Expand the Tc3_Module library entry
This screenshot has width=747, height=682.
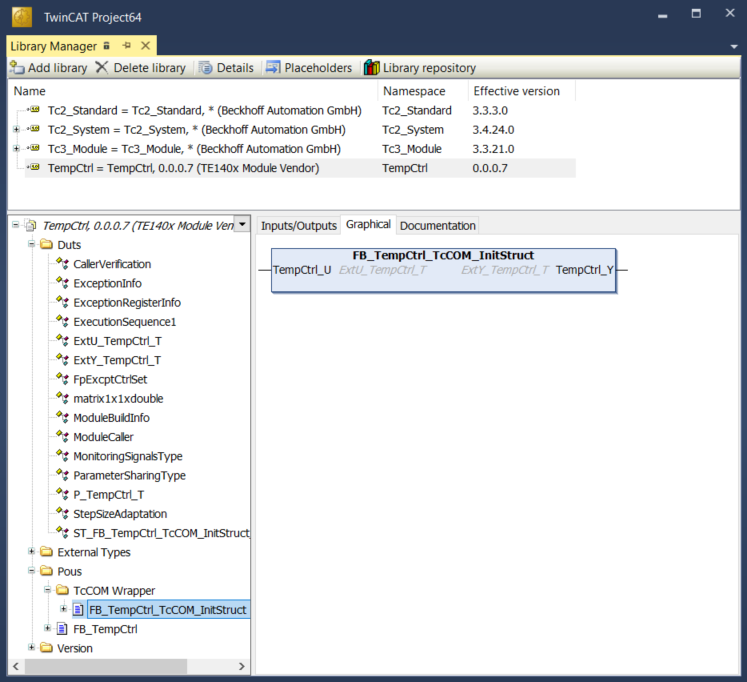(x=16, y=149)
